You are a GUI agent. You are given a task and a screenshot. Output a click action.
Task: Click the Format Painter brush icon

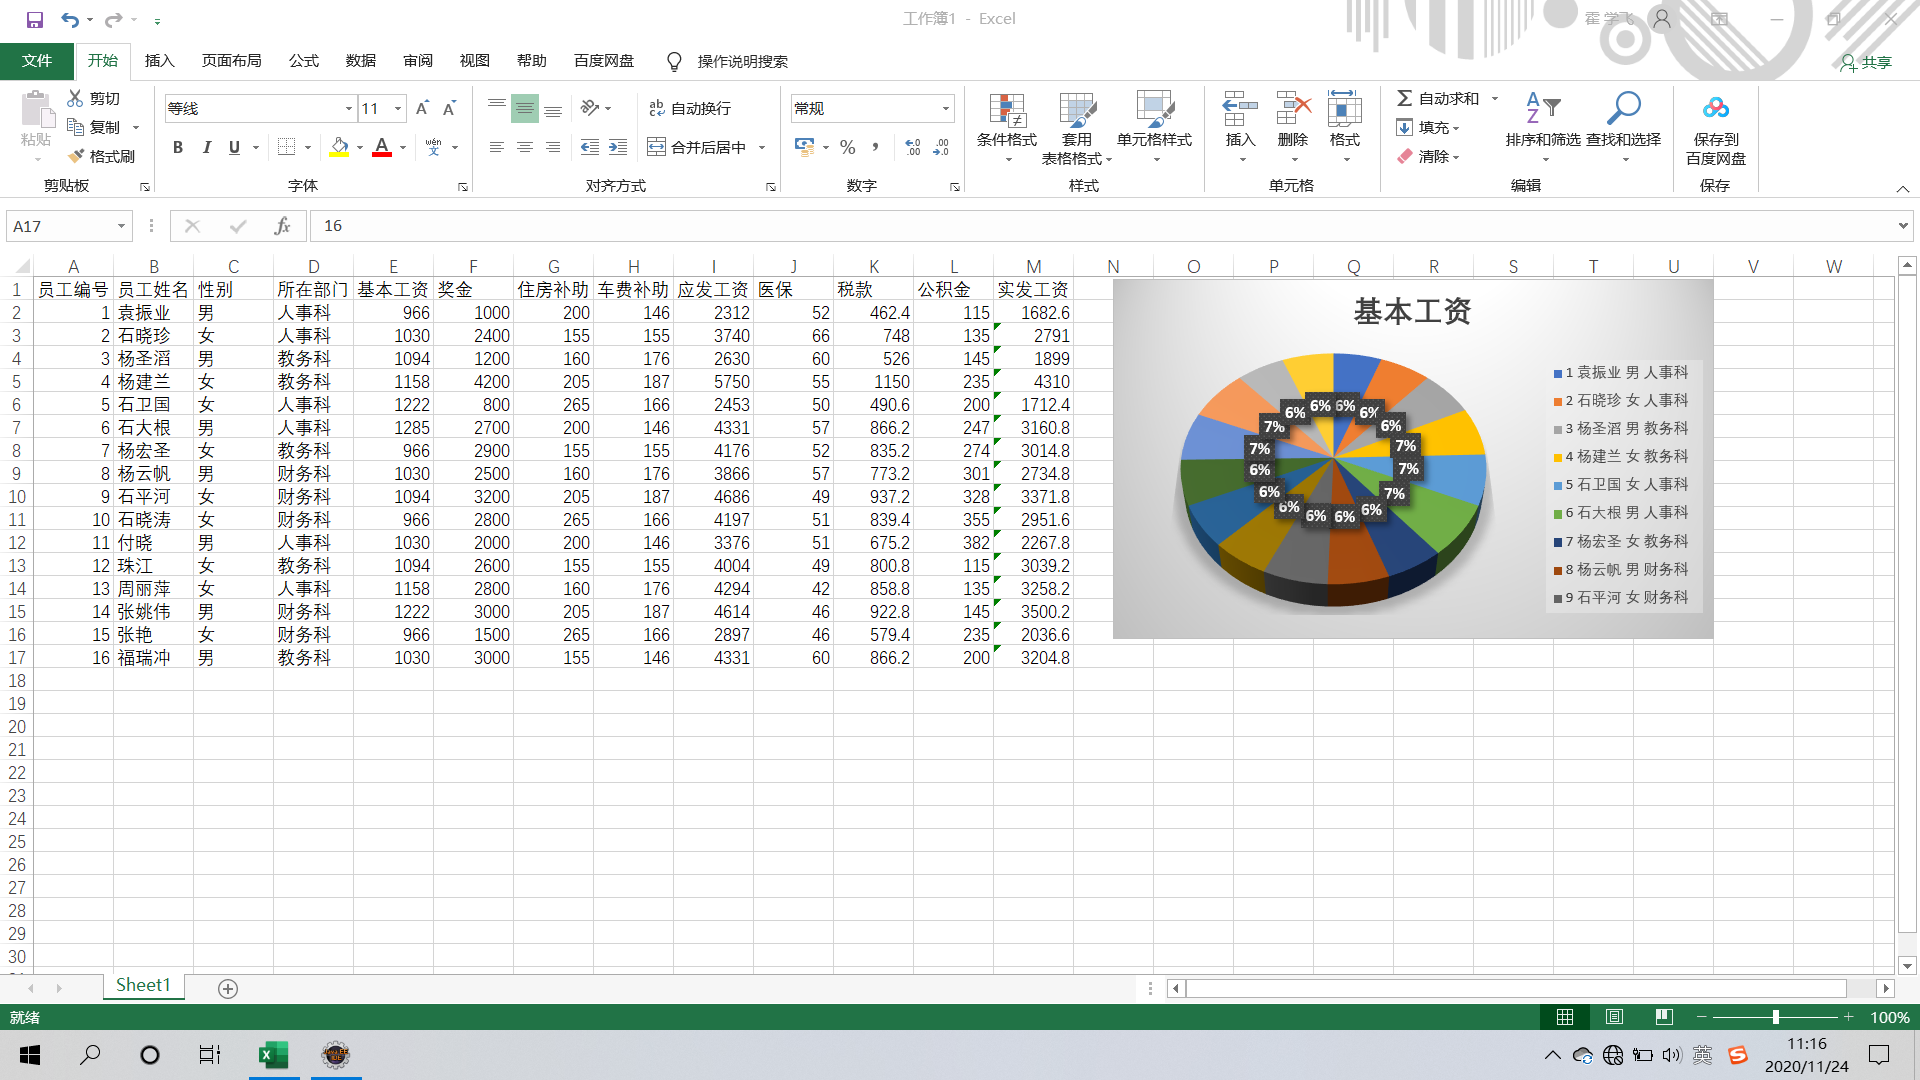point(77,157)
